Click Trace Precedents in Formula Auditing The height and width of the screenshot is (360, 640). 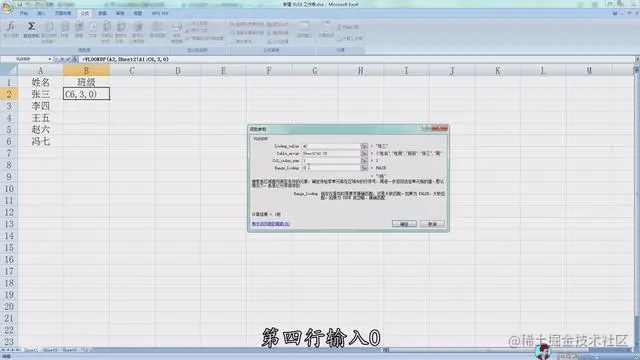(x=247, y=24)
